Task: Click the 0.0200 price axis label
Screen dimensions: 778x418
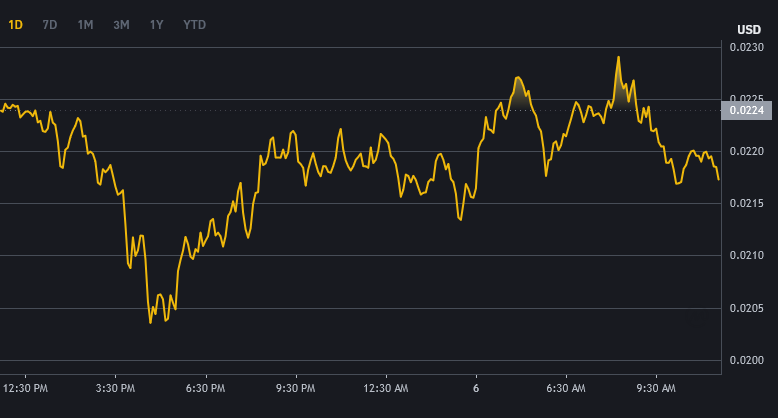Action: 747,360
